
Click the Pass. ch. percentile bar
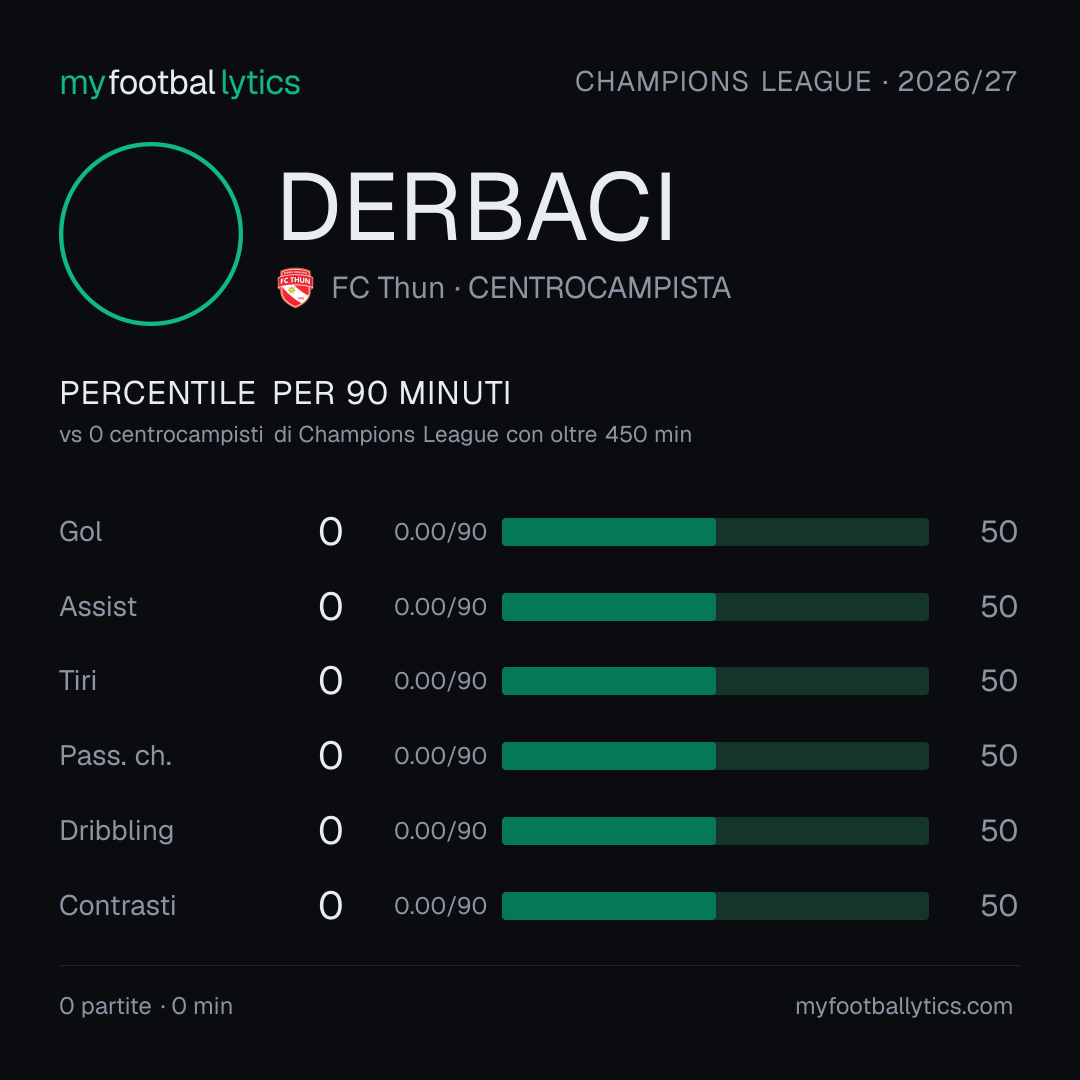pyautogui.click(x=715, y=756)
